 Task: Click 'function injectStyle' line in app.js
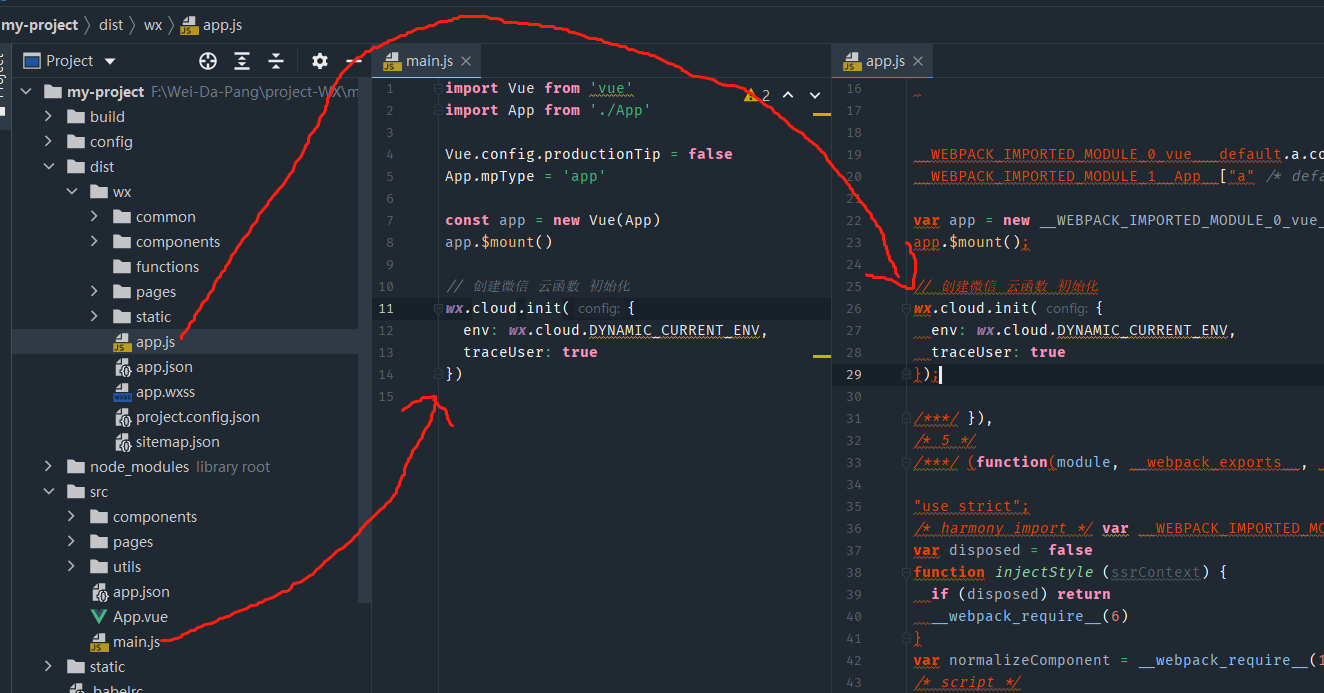pyautogui.click(x=1070, y=572)
